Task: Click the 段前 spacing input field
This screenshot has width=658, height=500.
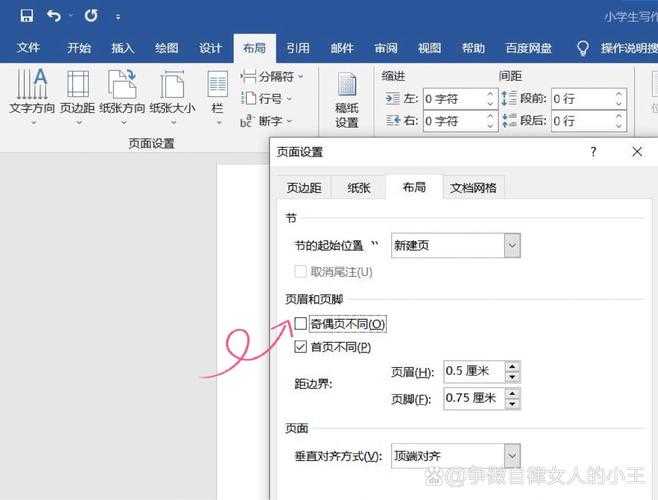Action: pos(589,99)
